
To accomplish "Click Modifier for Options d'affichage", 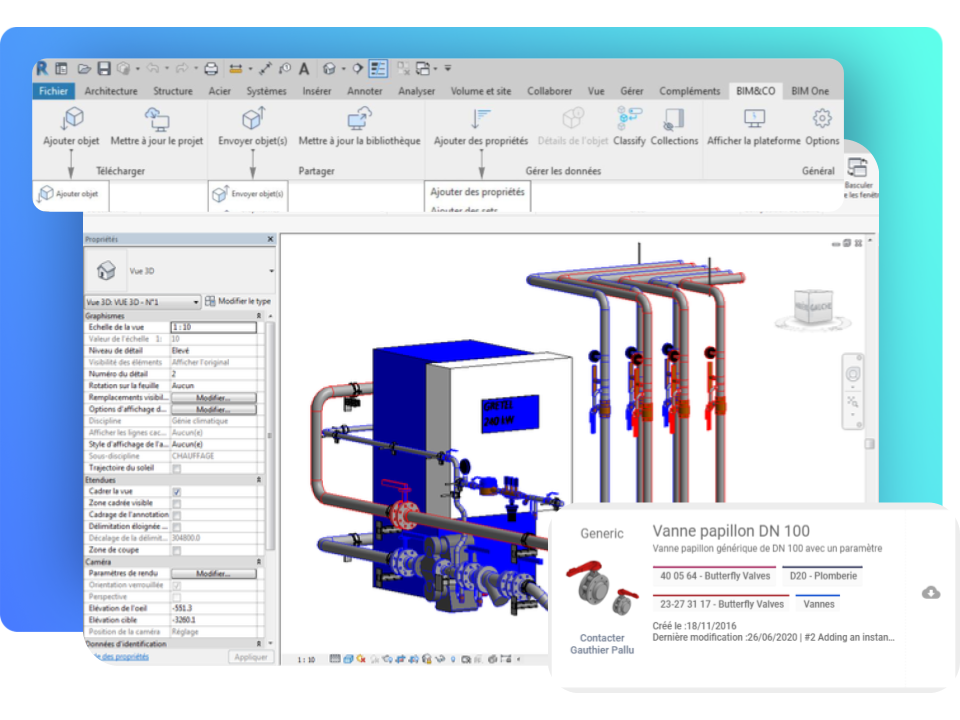I will tap(213, 410).
